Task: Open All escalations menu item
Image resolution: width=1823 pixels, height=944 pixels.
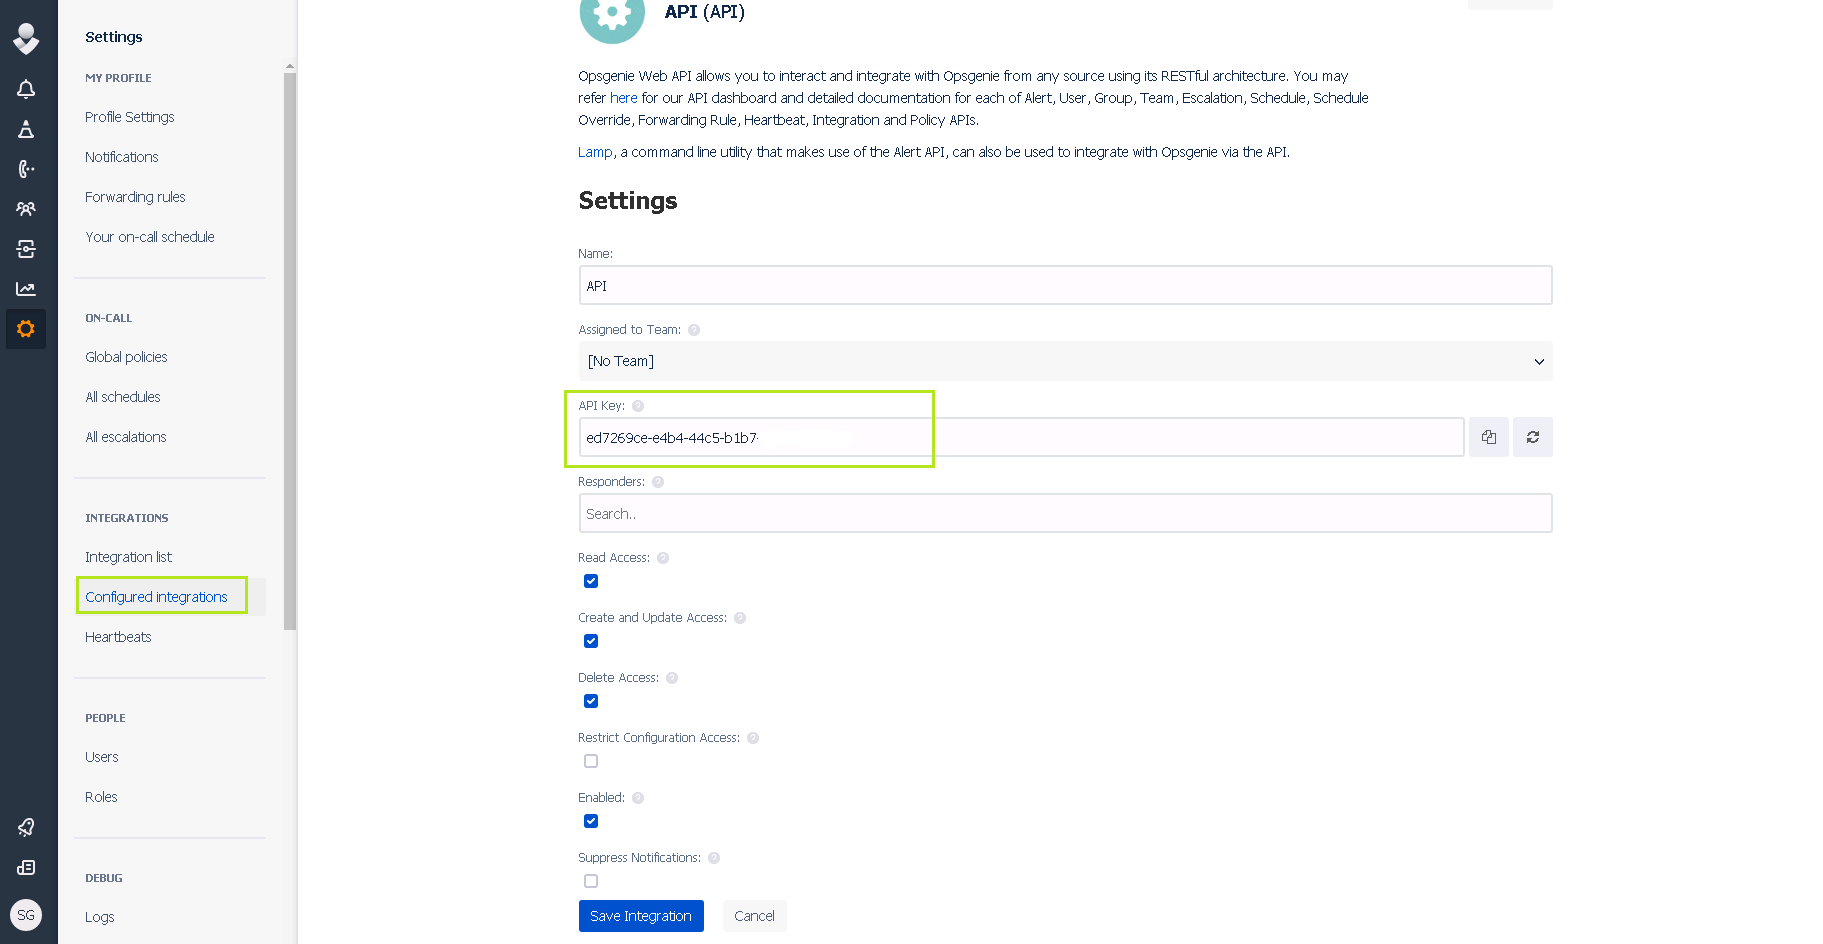Action: 126,437
